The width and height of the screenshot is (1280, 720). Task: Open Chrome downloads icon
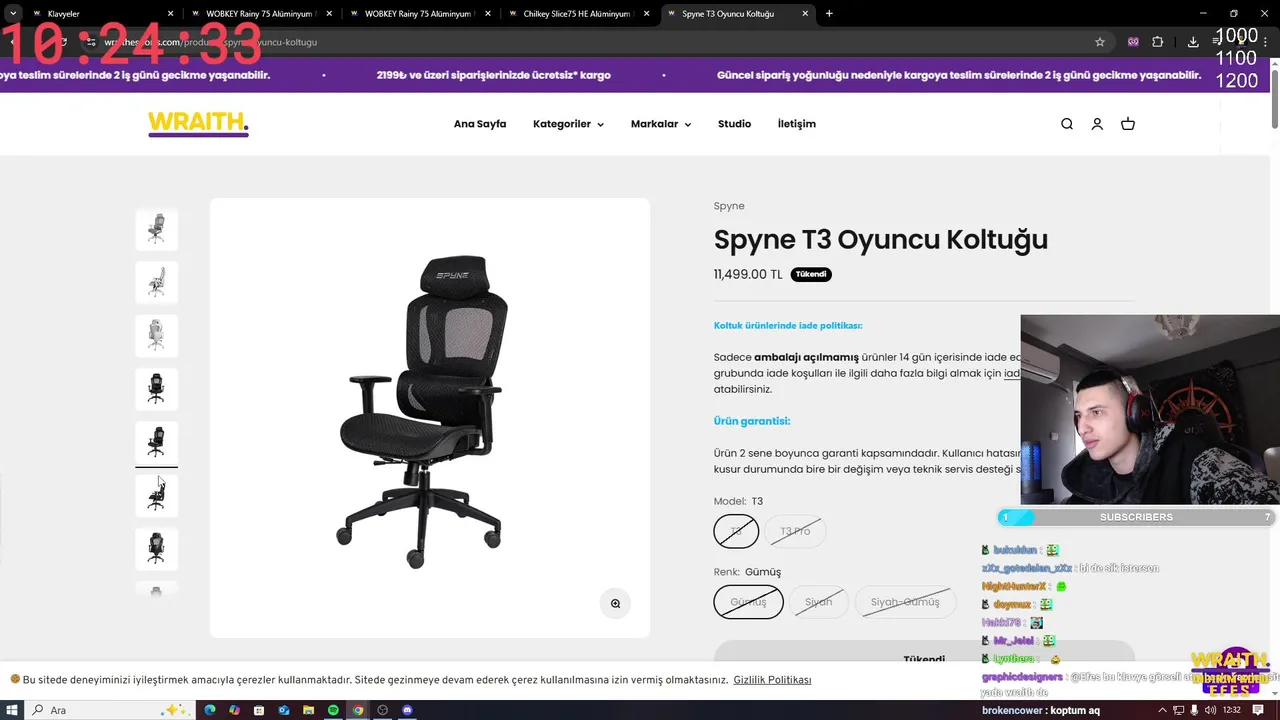coord(1193,42)
